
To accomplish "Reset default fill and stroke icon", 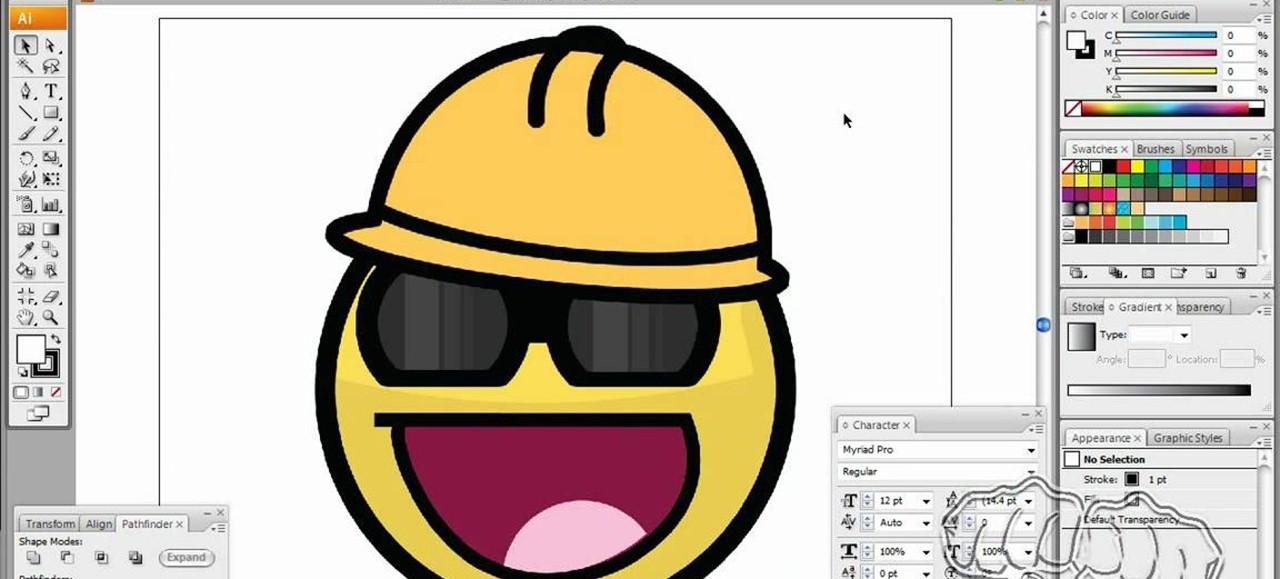I will tap(23, 372).
